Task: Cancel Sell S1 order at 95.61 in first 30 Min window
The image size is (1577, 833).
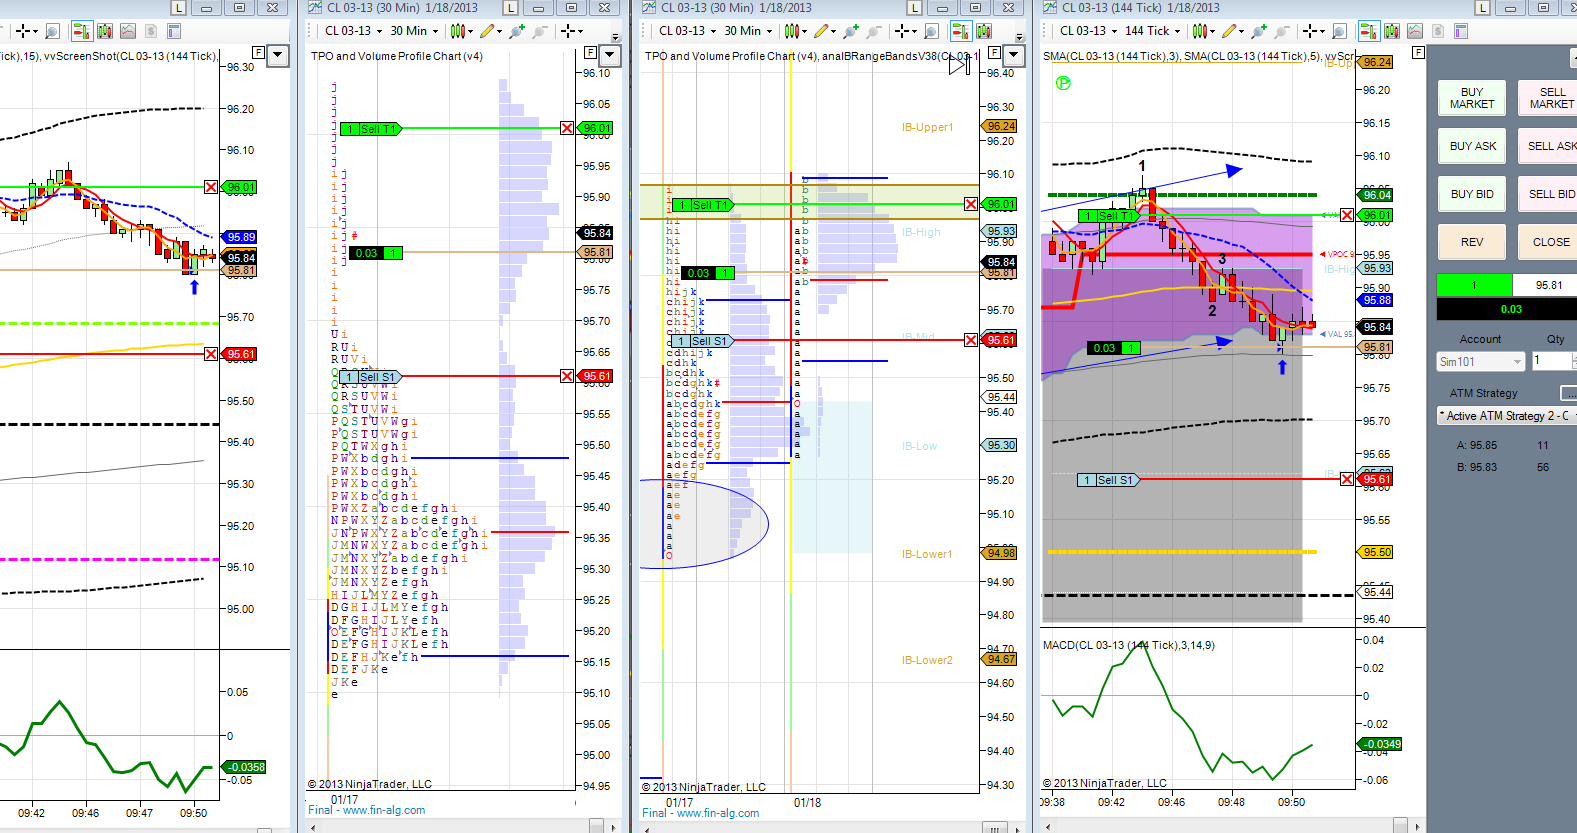Action: 567,376
